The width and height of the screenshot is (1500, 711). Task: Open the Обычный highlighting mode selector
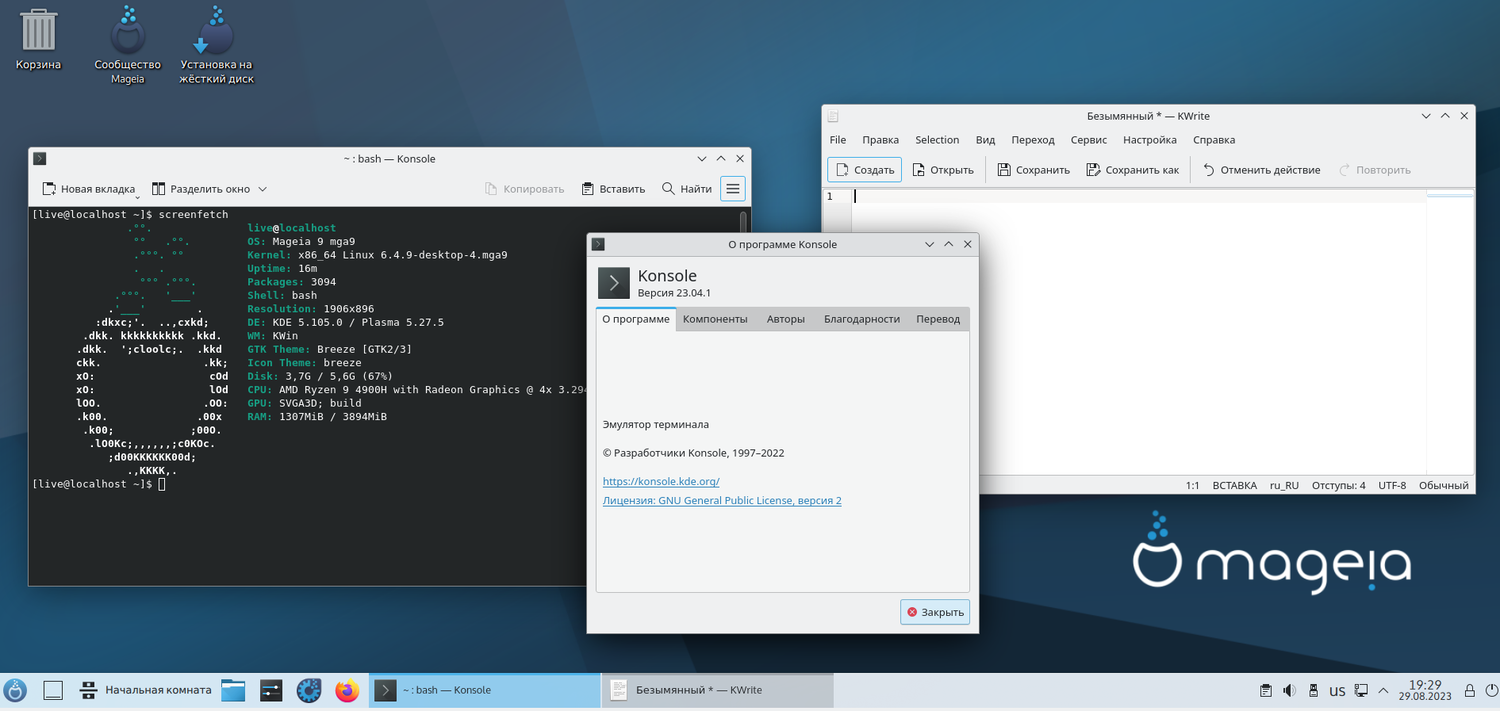1443,486
